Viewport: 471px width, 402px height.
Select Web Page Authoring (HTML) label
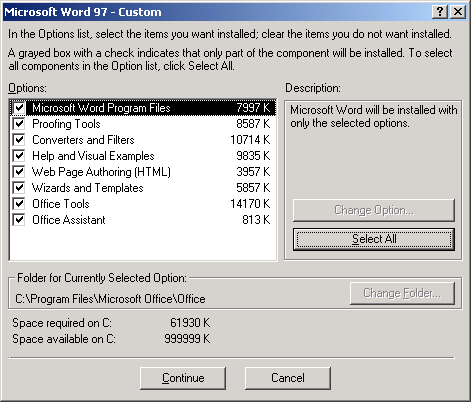coord(101,172)
